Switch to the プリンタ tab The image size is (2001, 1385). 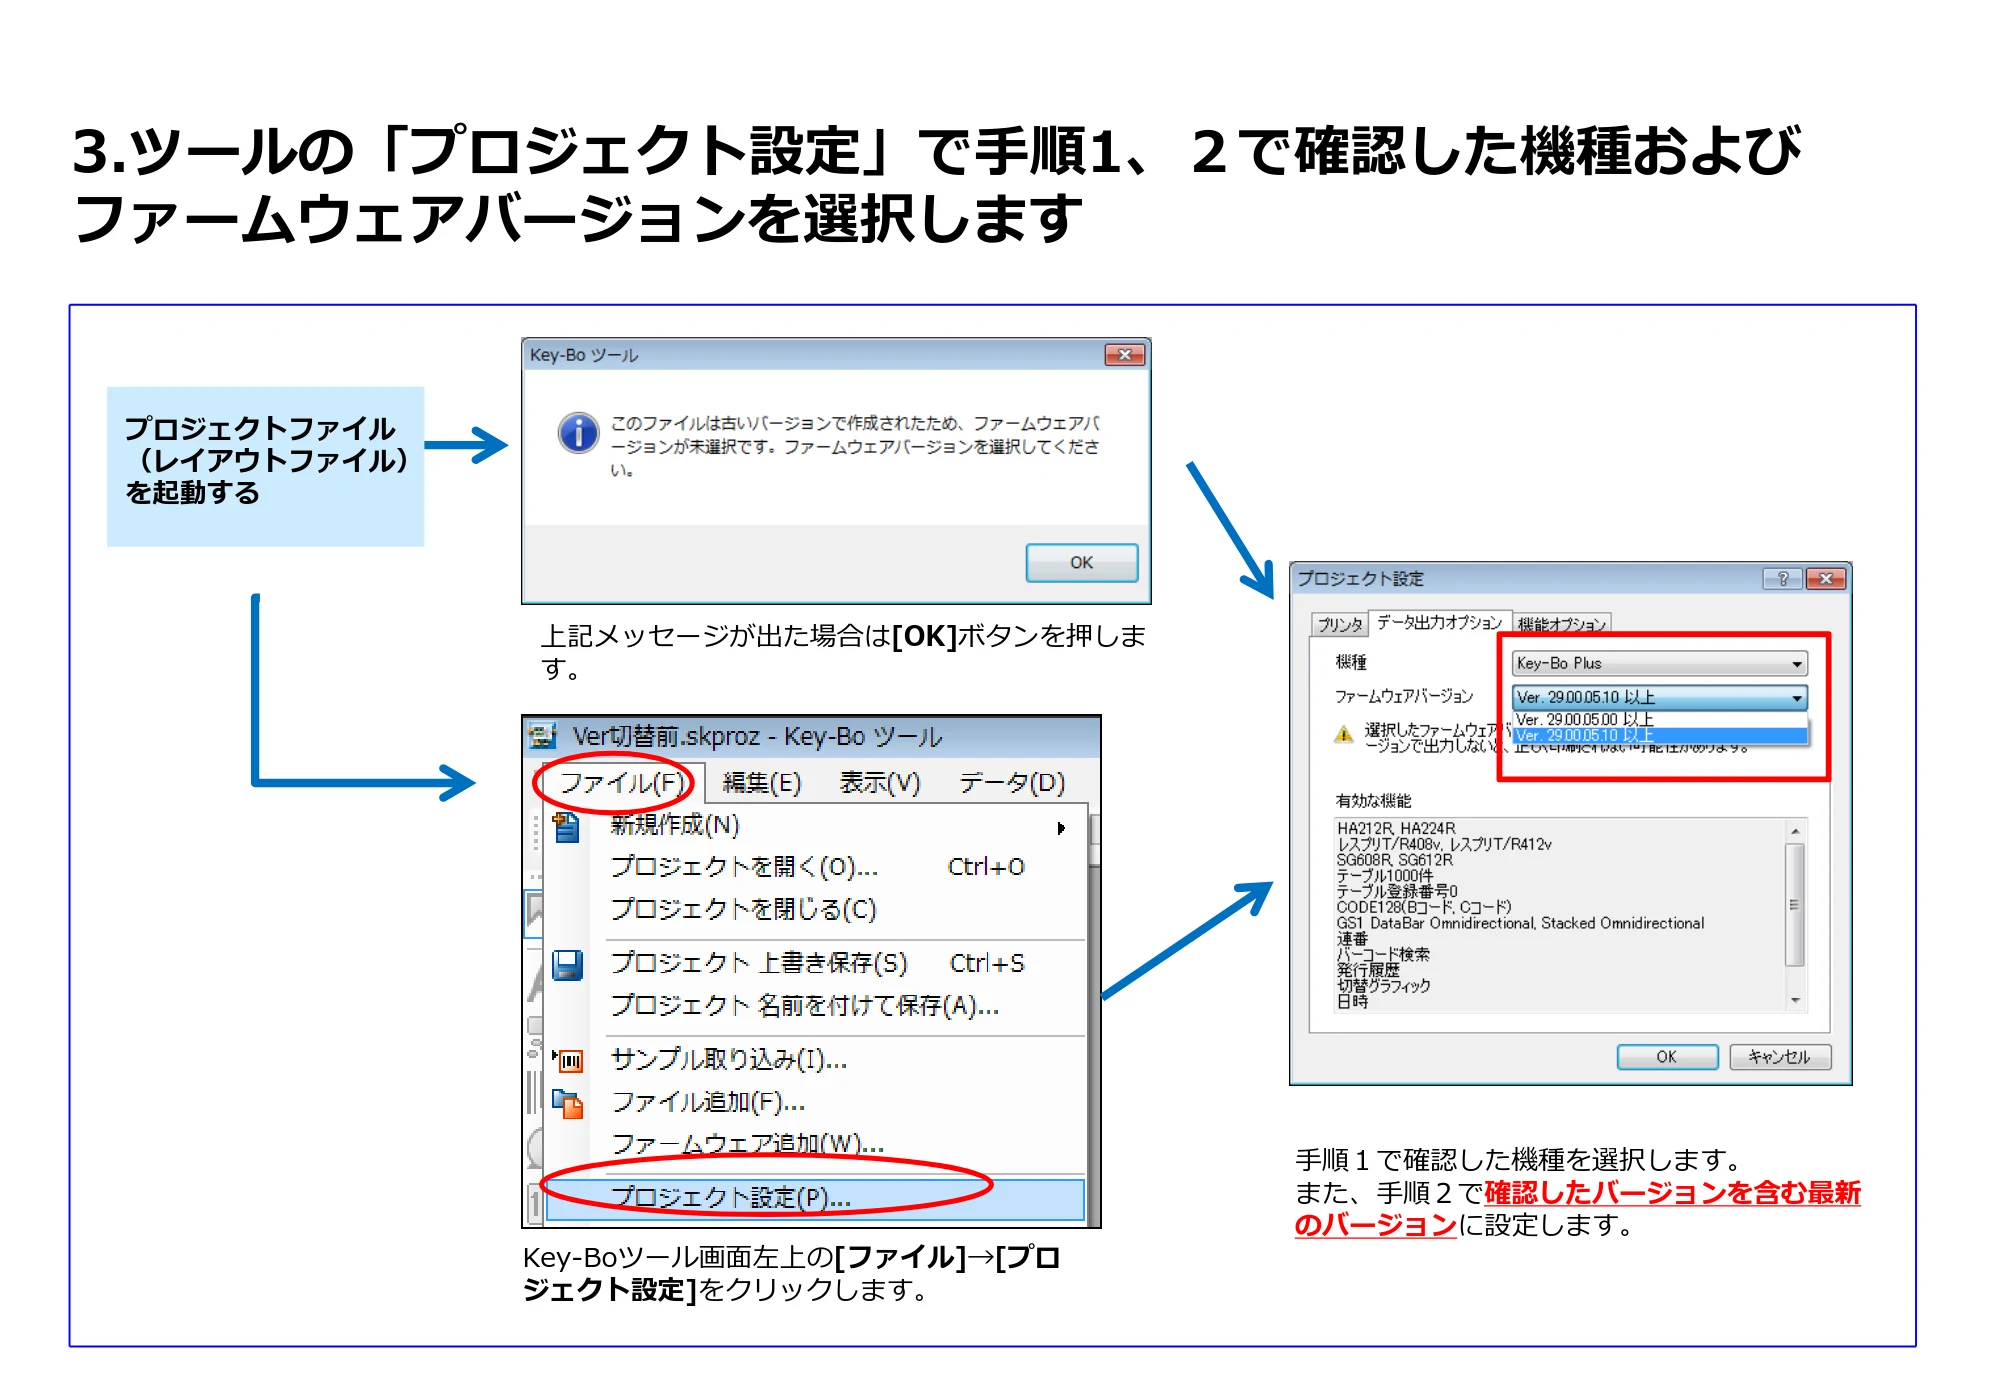1339,624
